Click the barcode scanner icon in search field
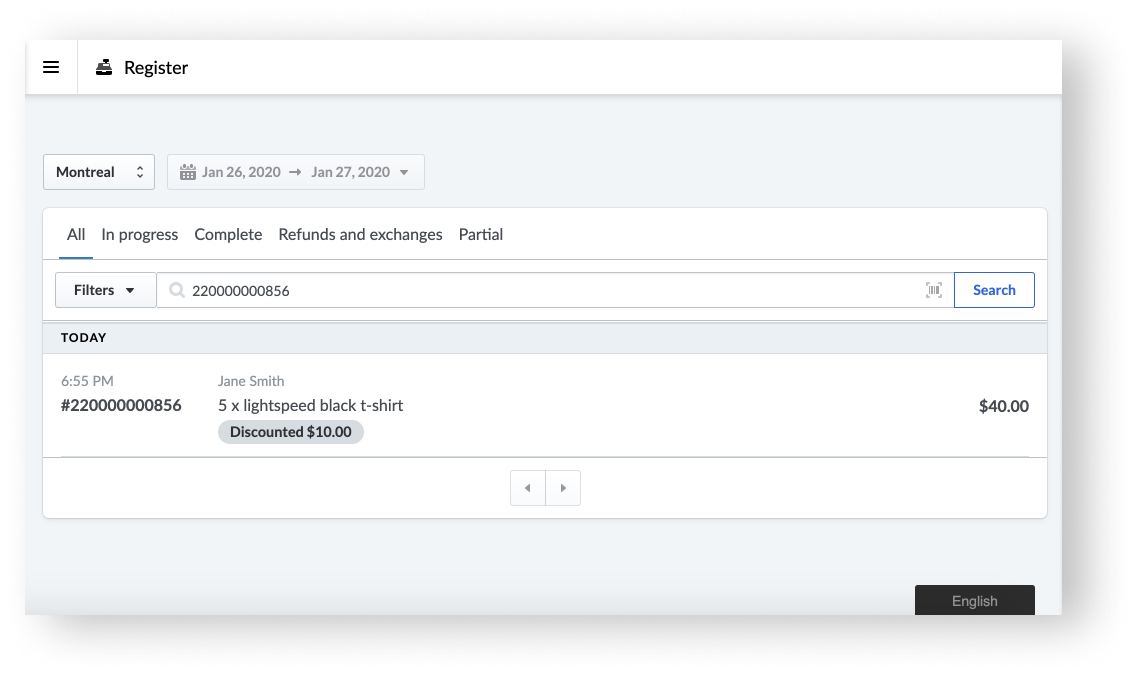This screenshot has width=1137, height=675. [x=934, y=290]
